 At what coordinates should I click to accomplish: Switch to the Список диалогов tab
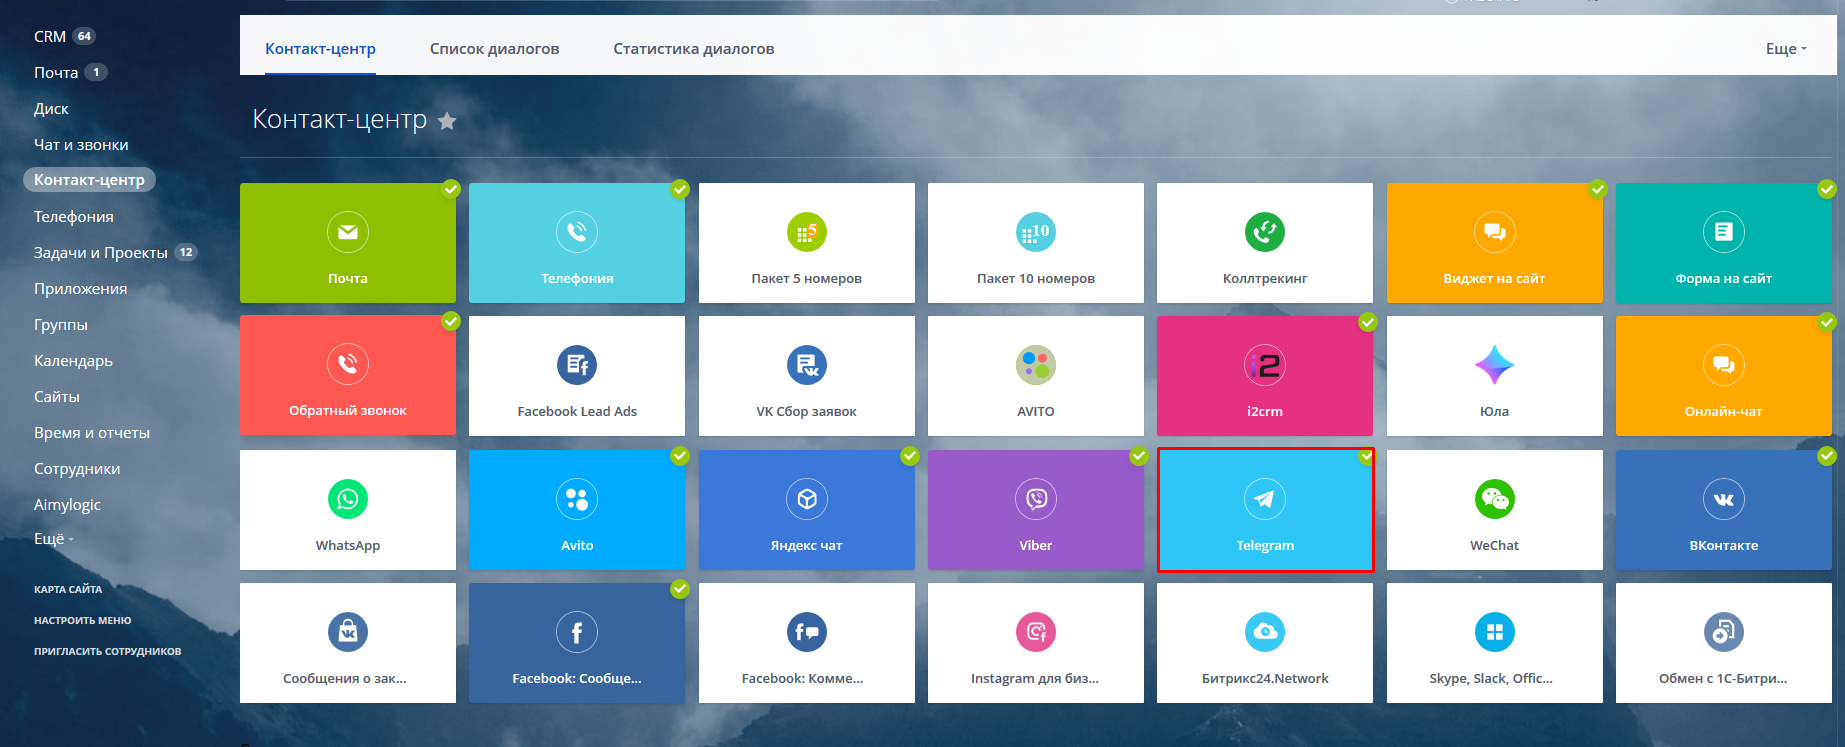pos(494,49)
